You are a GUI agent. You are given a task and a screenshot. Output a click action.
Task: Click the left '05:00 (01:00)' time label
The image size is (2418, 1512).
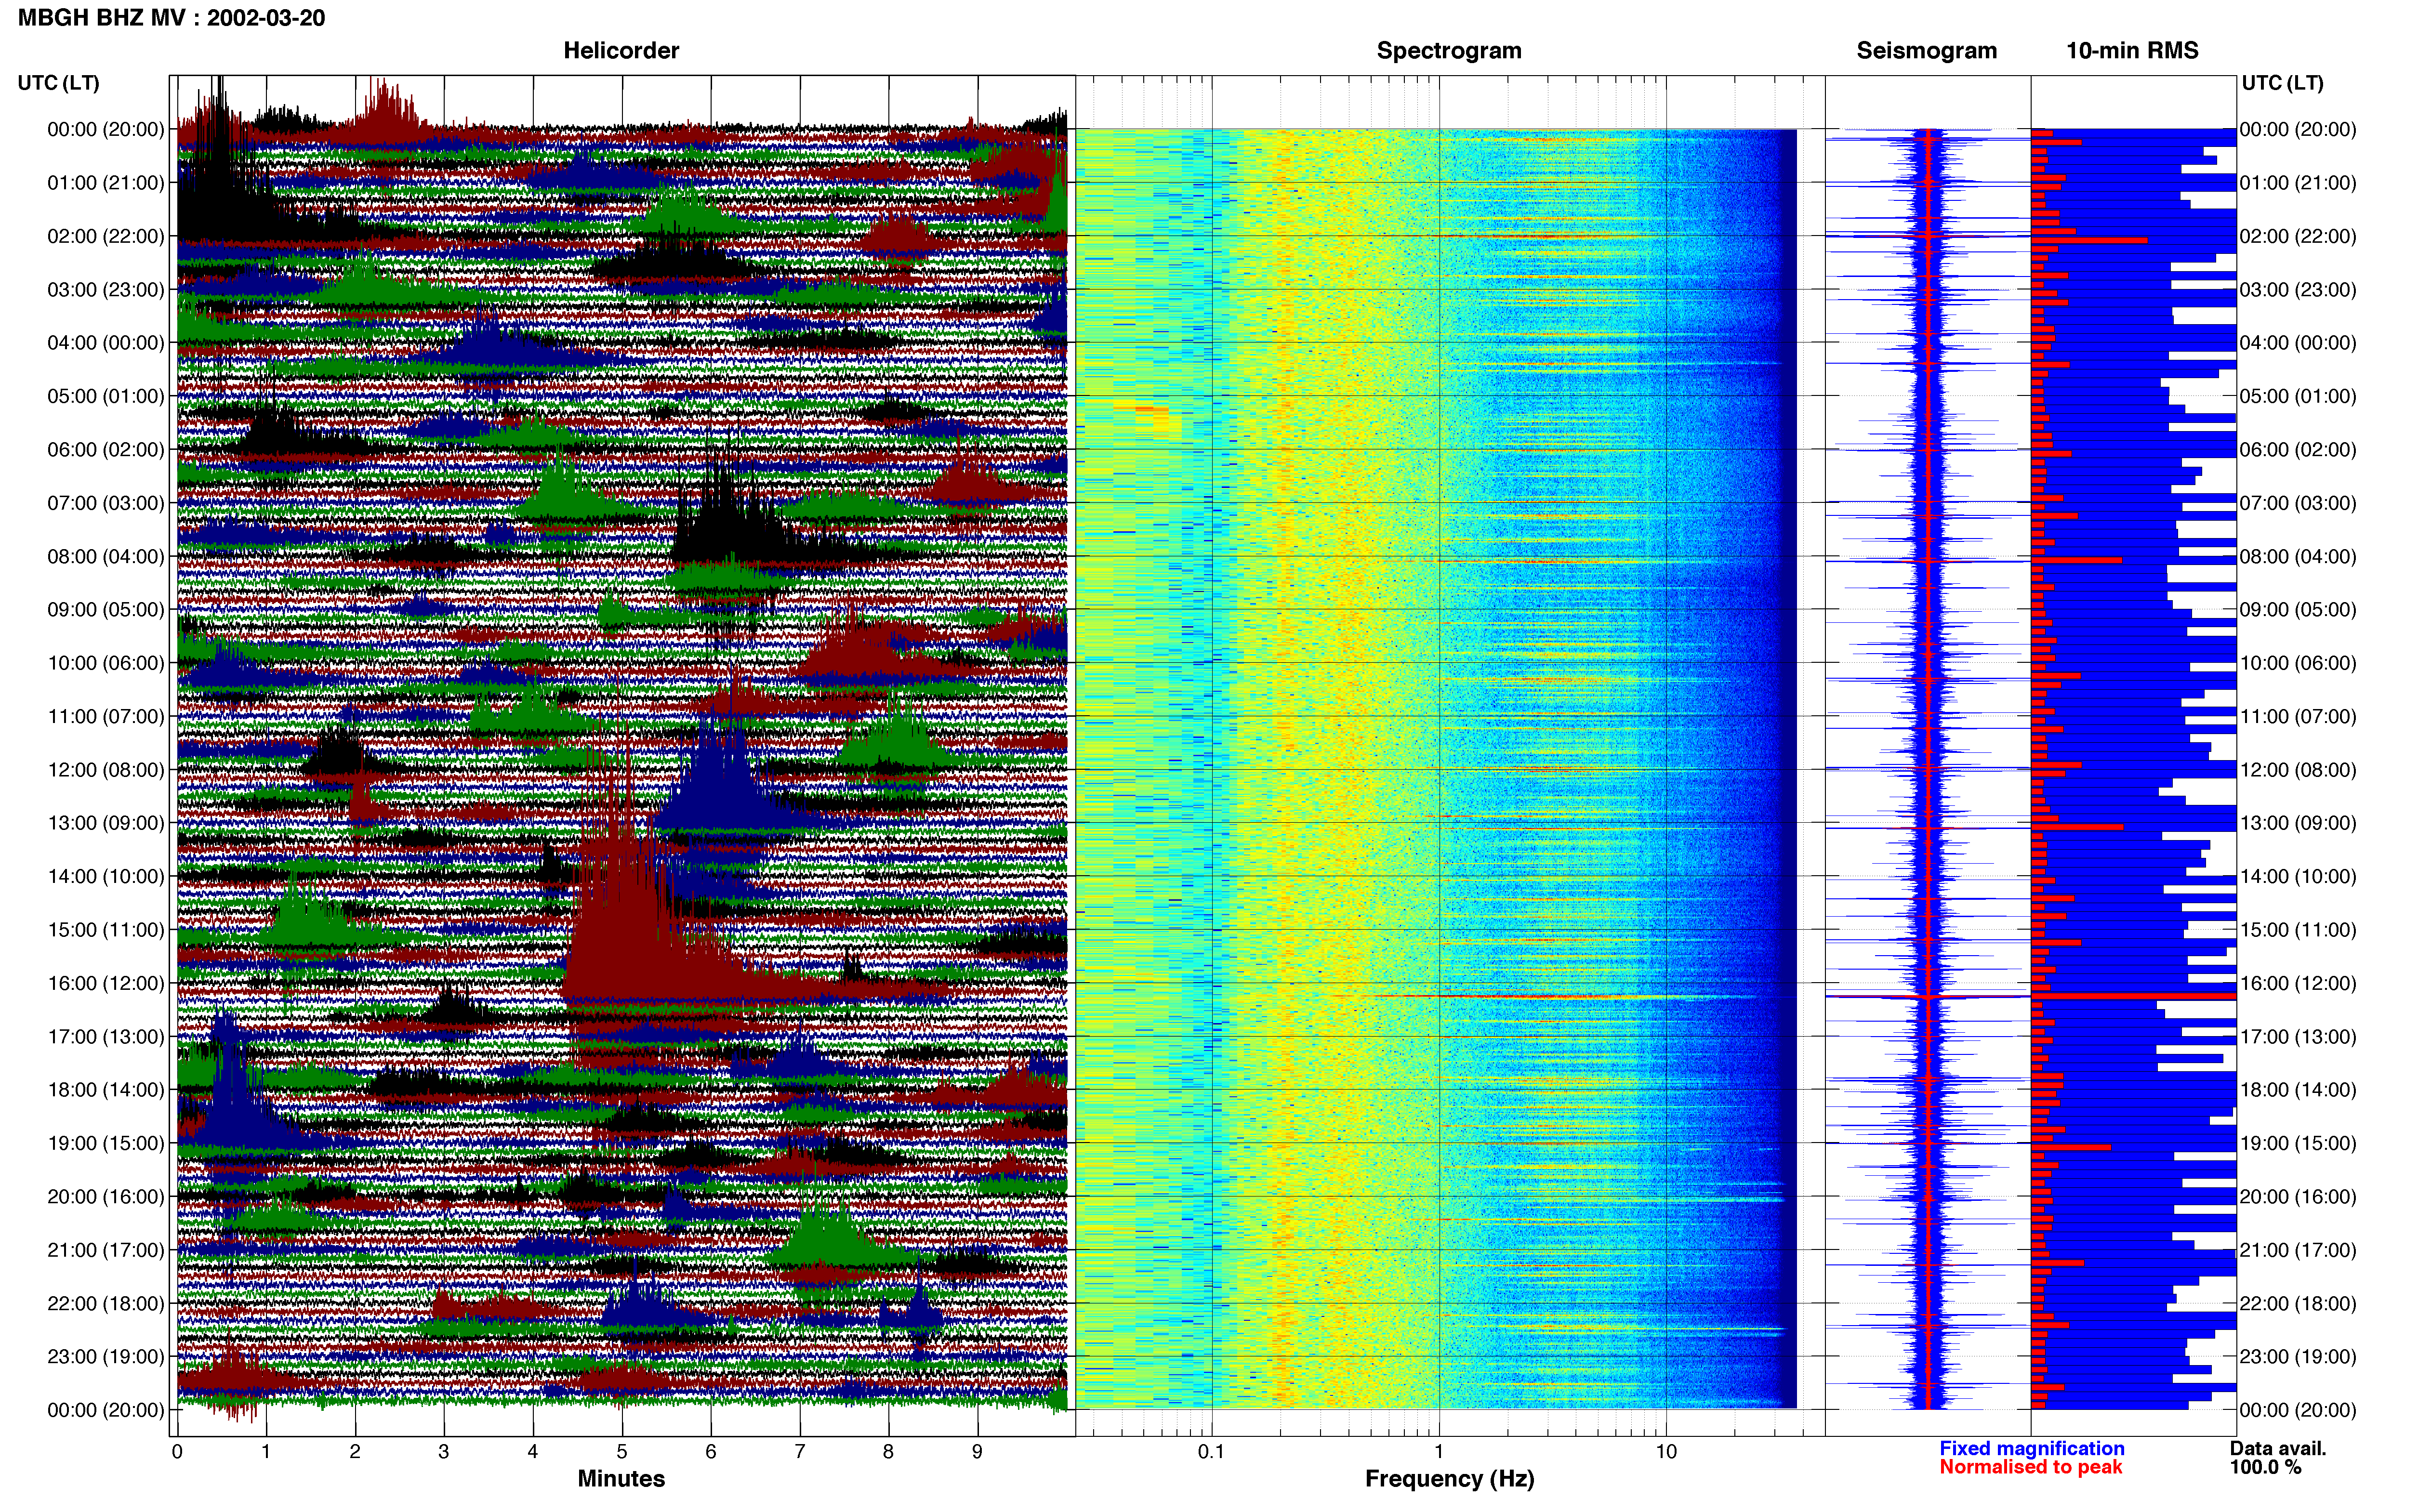pyautogui.click(x=106, y=396)
